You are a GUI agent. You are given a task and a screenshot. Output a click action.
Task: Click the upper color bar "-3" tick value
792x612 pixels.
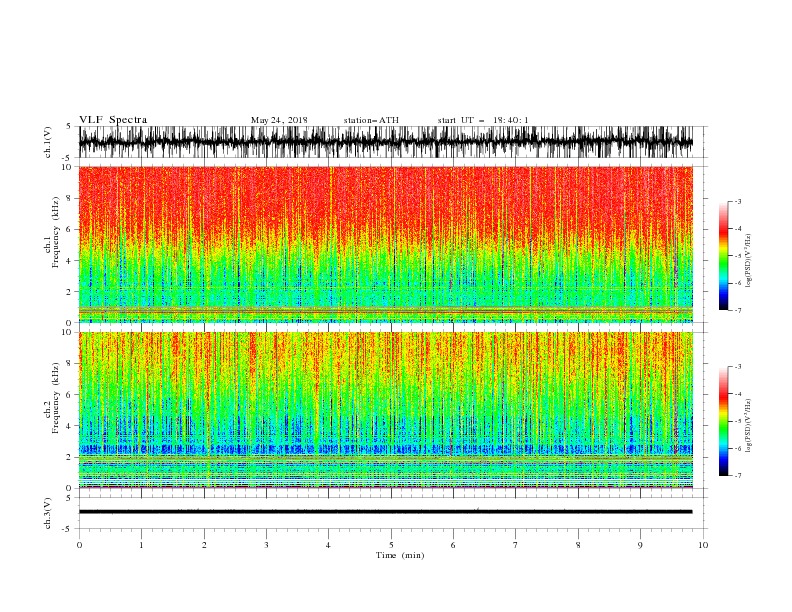[x=737, y=201]
